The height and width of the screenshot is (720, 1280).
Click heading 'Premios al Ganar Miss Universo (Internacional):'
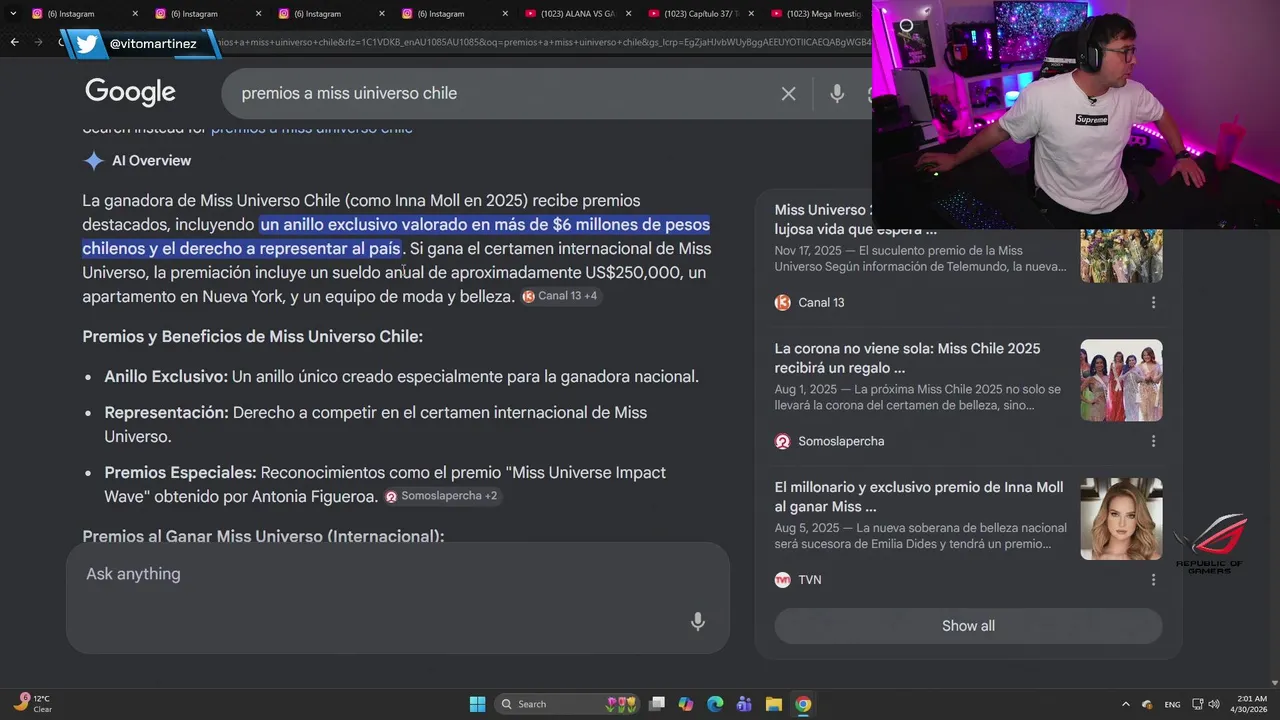pyautogui.click(x=263, y=536)
